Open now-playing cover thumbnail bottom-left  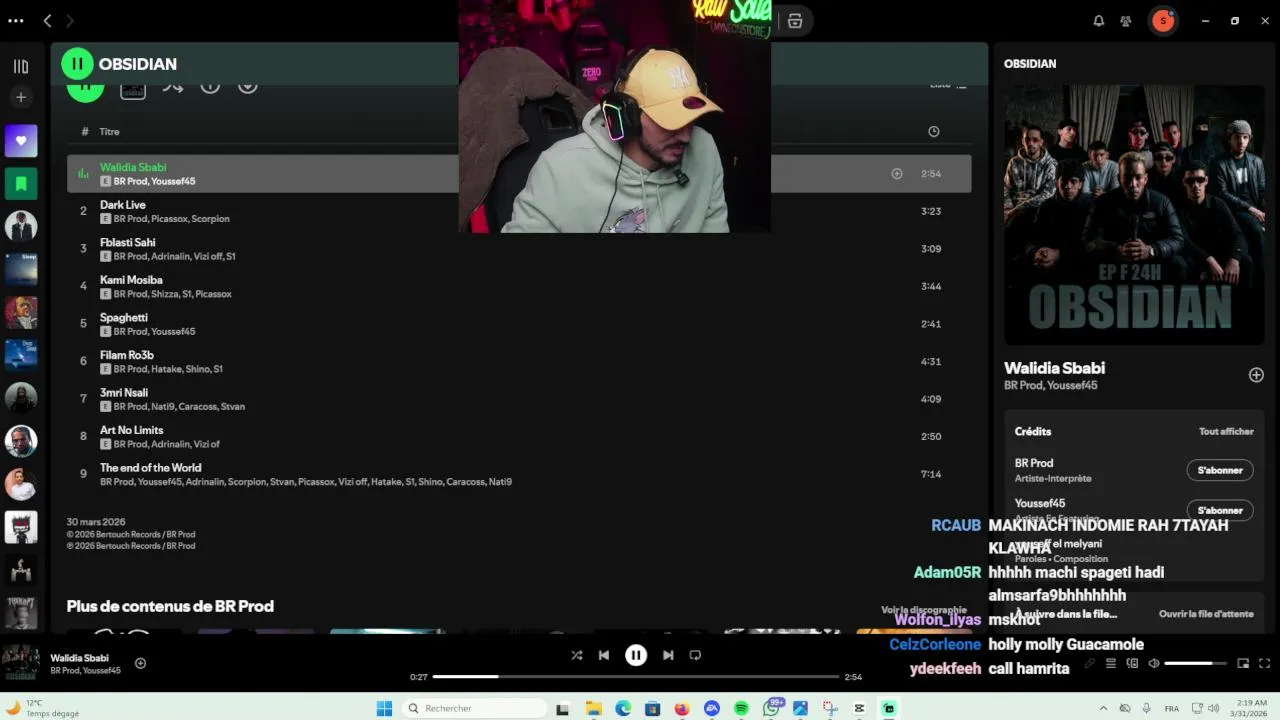pyautogui.click(x=21, y=663)
